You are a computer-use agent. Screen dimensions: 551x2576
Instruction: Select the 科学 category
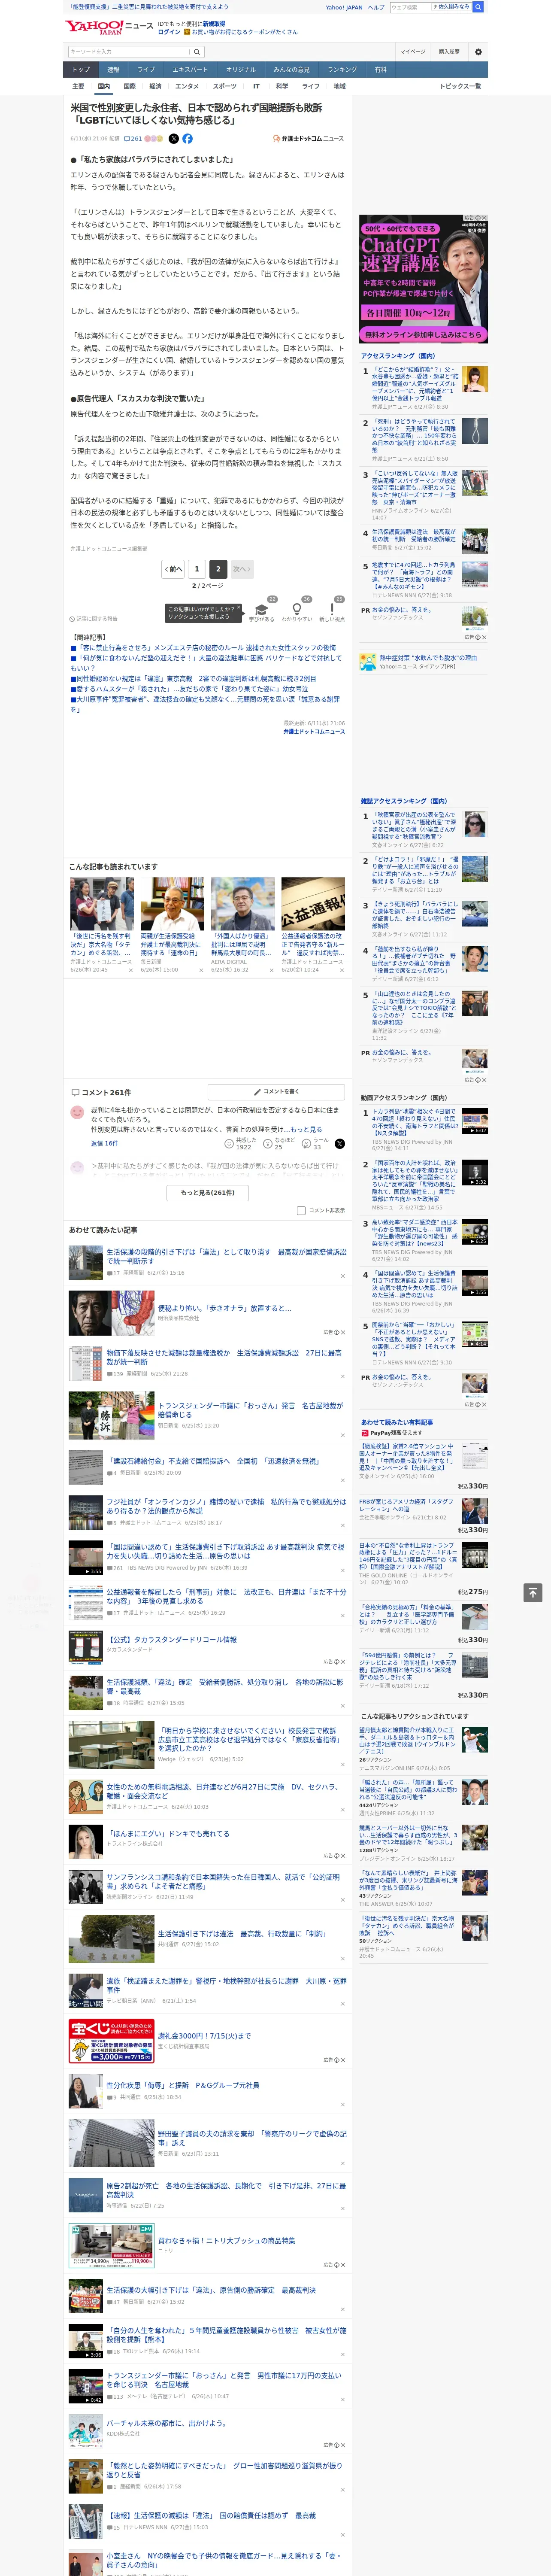[x=282, y=86]
